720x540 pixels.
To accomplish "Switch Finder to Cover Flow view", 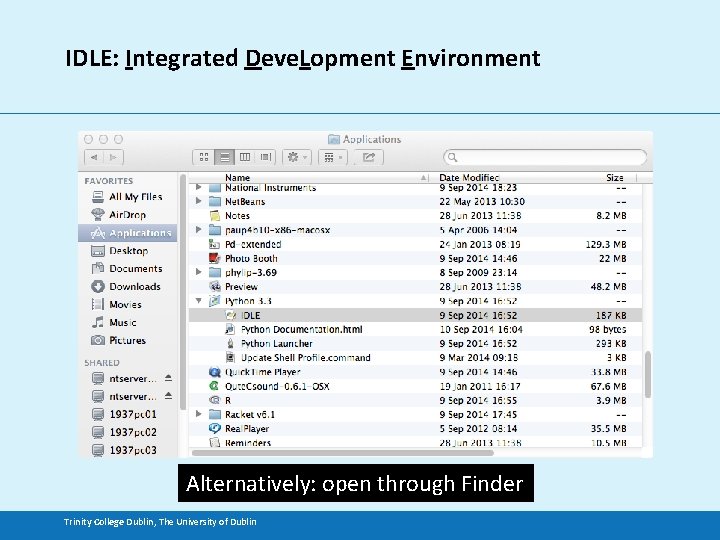I will coord(265,158).
